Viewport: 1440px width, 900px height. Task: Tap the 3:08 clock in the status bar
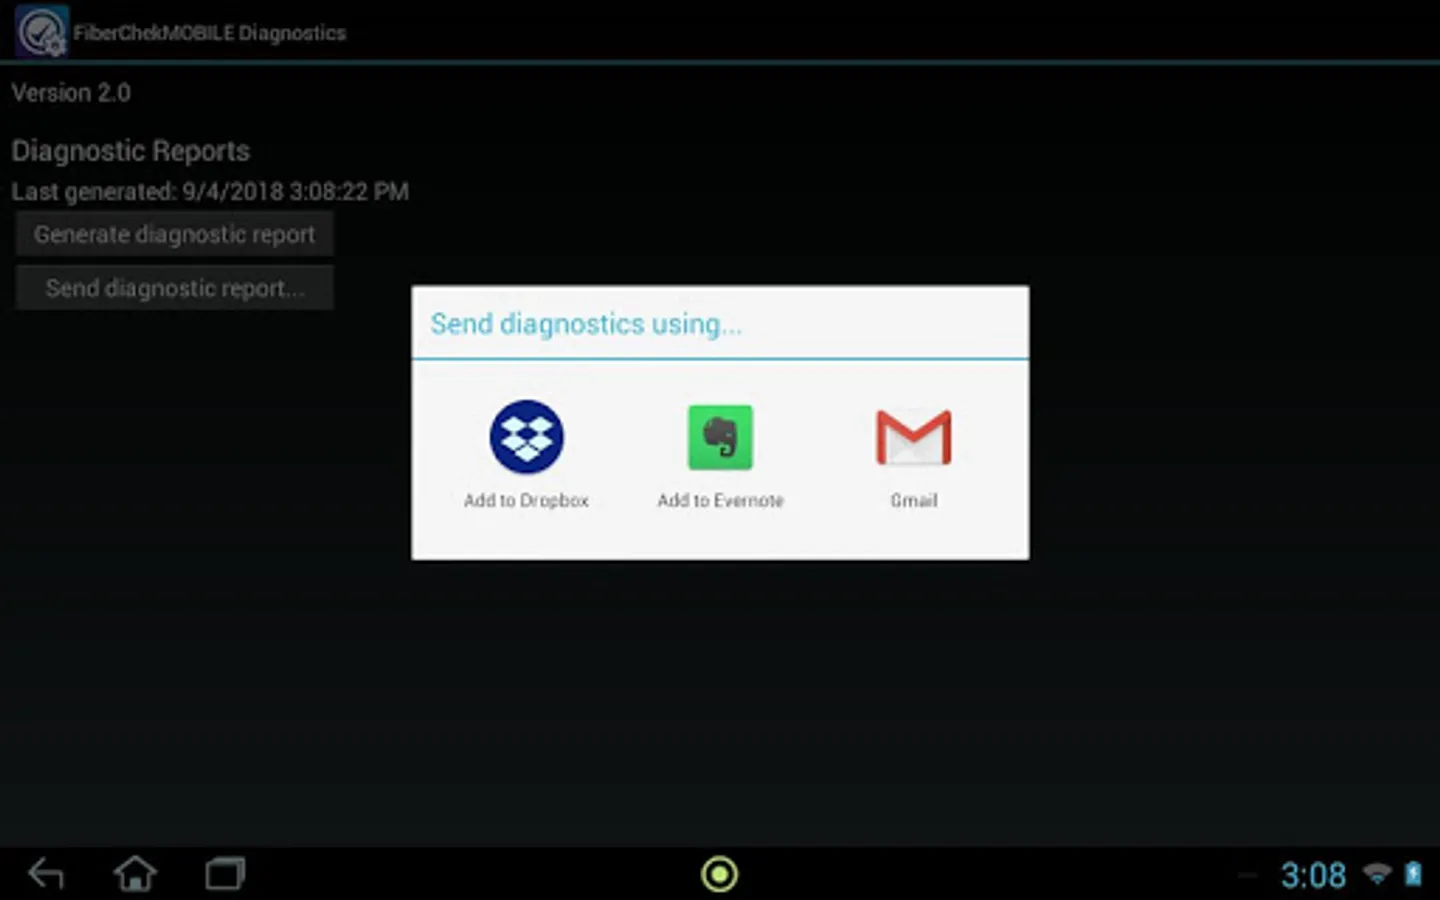coord(1313,875)
